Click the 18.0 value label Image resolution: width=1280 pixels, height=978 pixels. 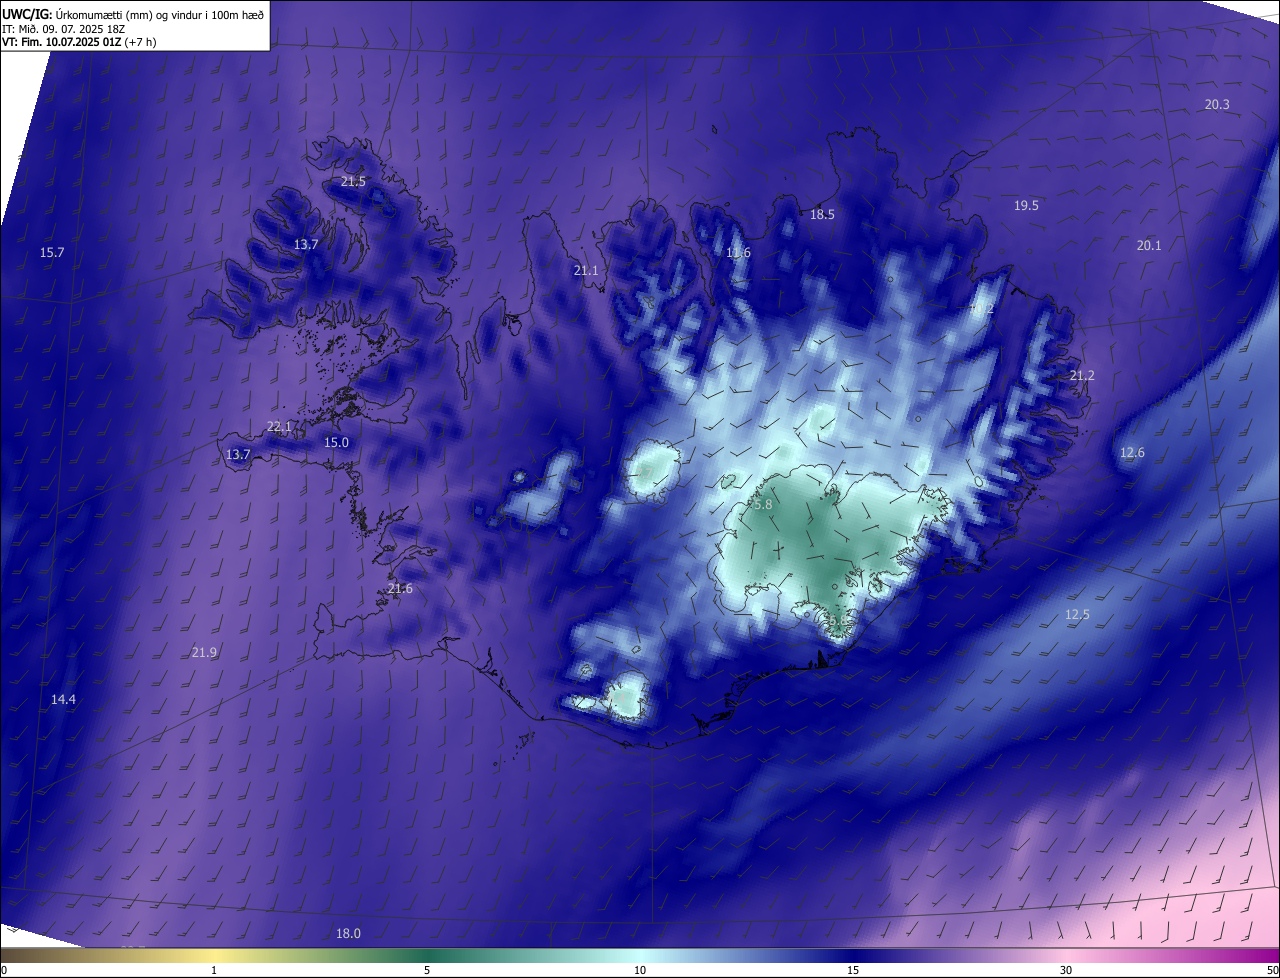[x=348, y=934]
